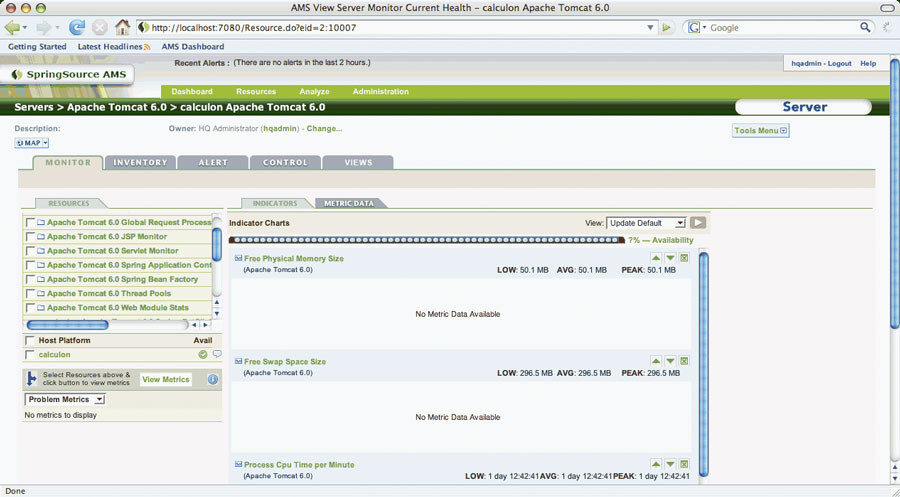
Task: Open the Analyze menu
Action: pyautogui.click(x=315, y=91)
